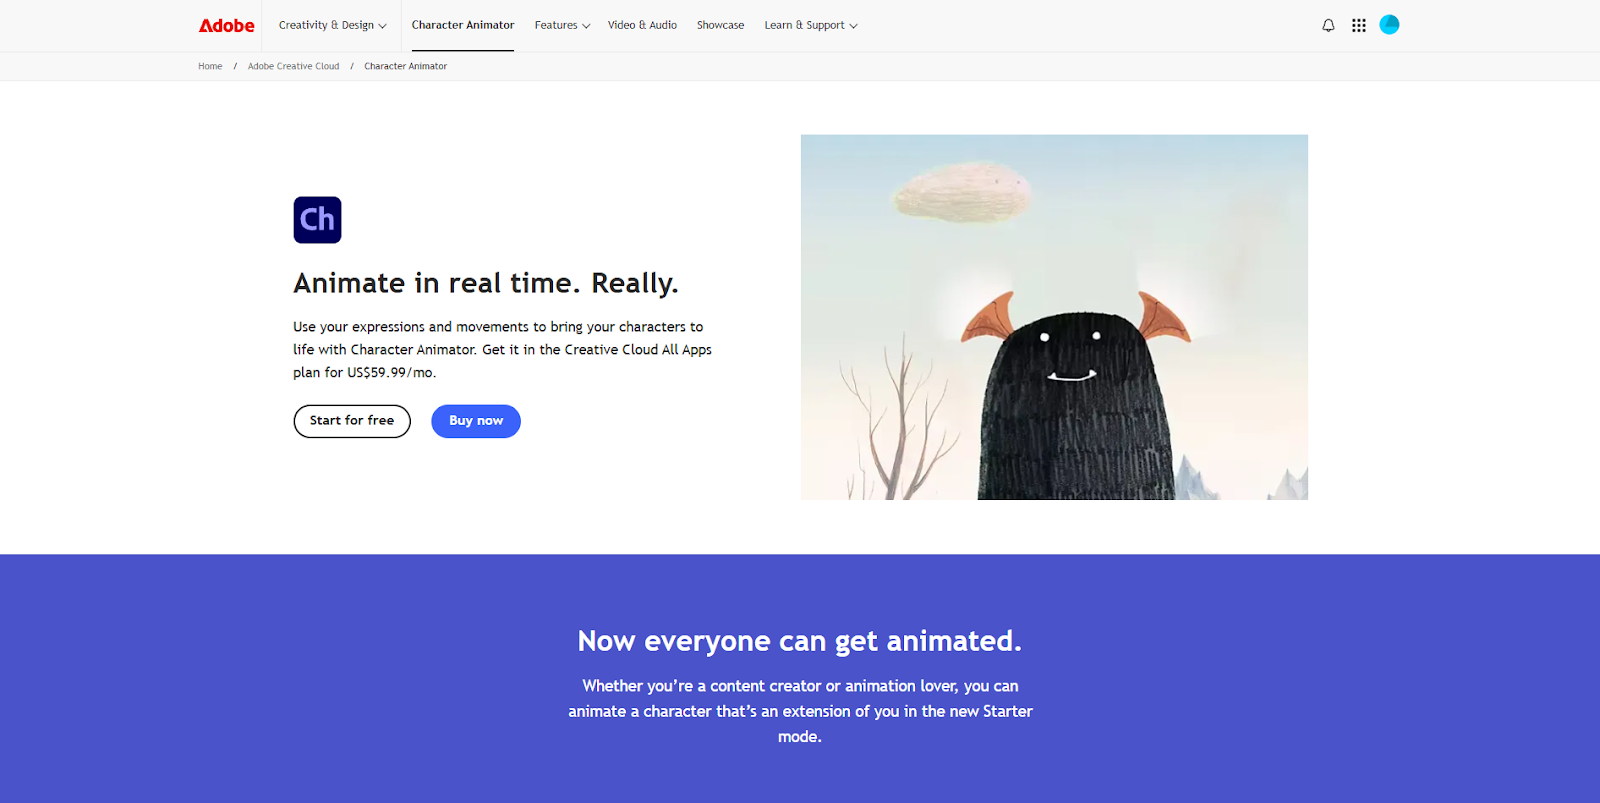The height and width of the screenshot is (803, 1600).
Task: Open the Showcase nav item
Action: [x=720, y=25]
